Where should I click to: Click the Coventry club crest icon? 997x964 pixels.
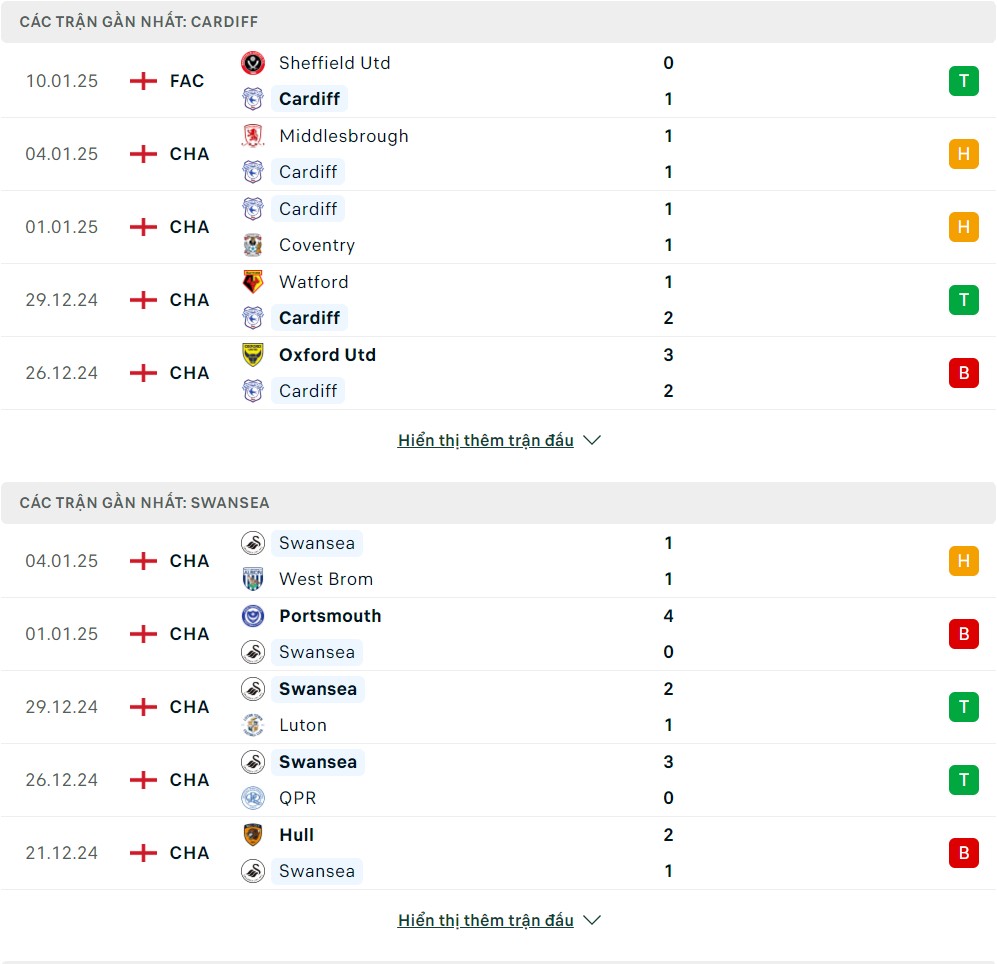click(x=253, y=245)
